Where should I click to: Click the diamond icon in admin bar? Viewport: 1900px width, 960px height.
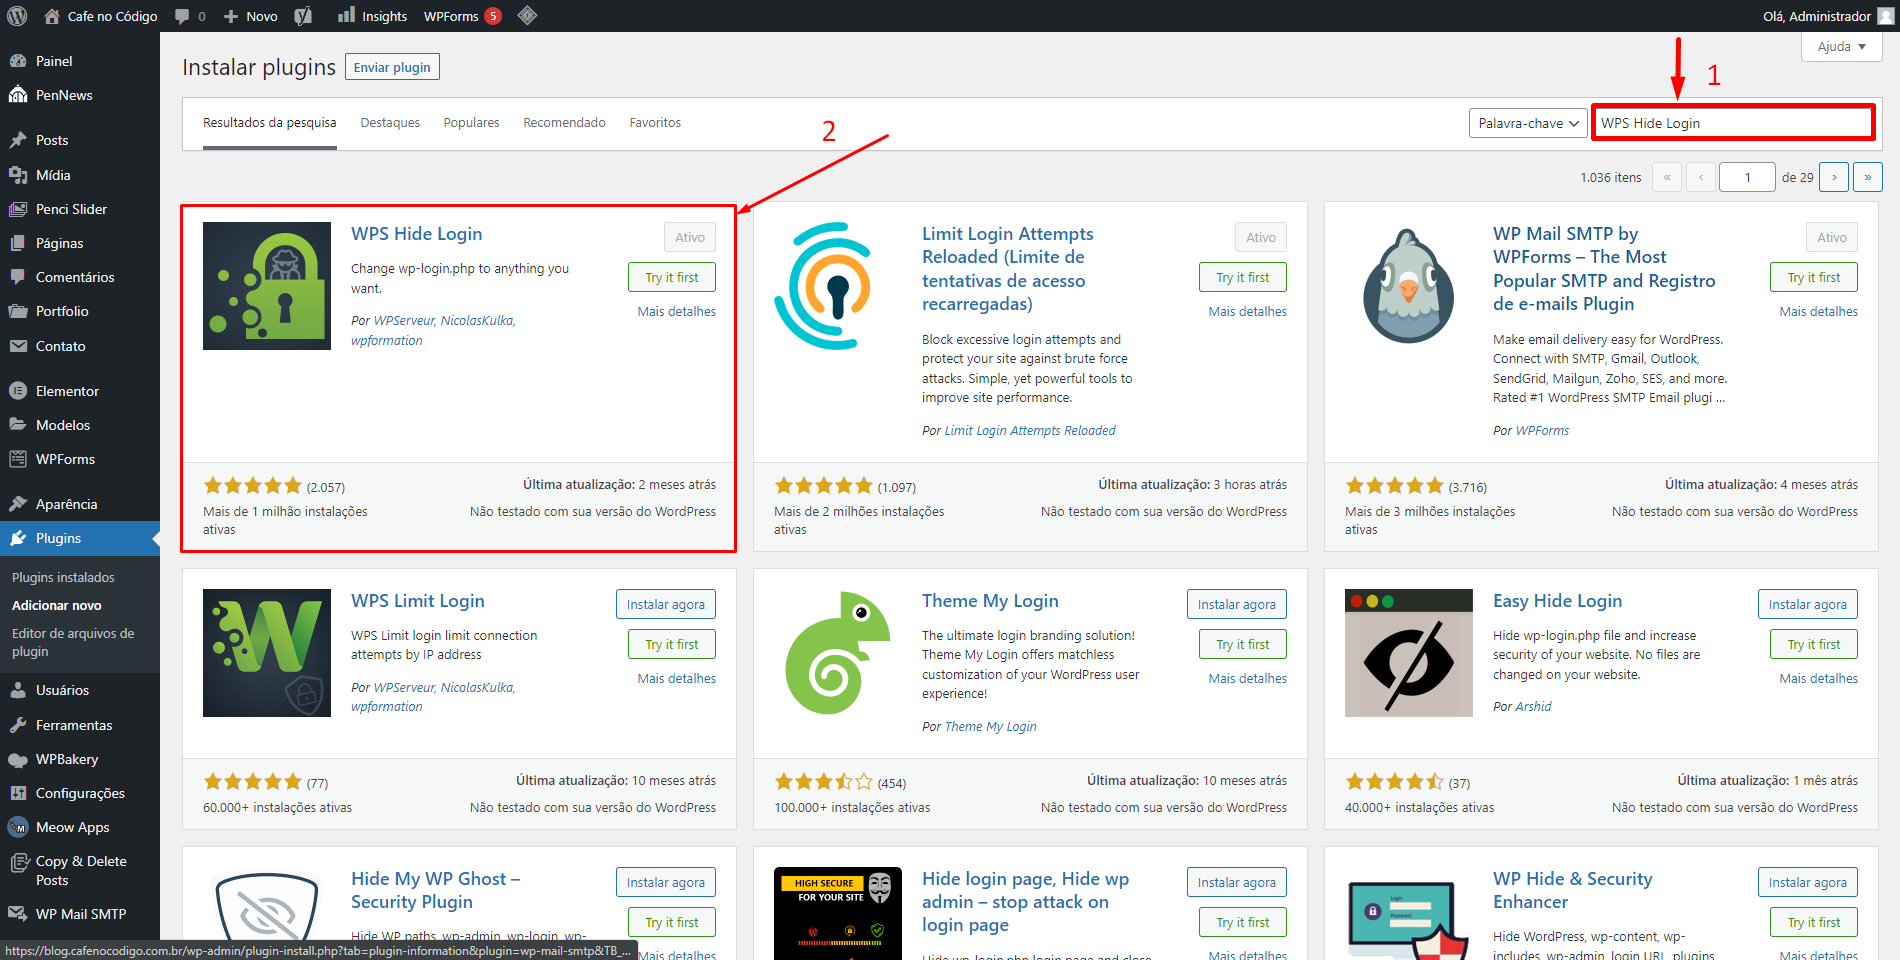pyautogui.click(x=528, y=15)
